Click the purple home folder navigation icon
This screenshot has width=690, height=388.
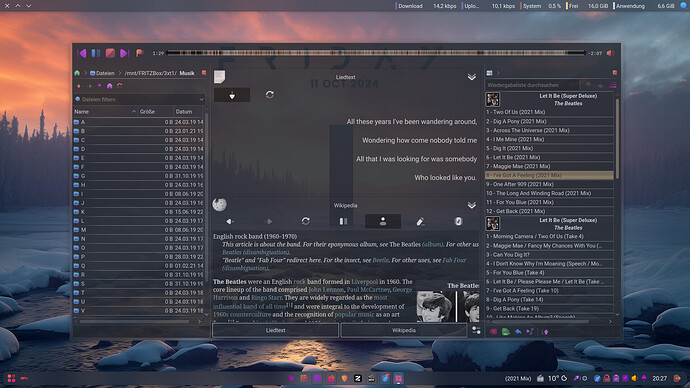click(x=110, y=86)
